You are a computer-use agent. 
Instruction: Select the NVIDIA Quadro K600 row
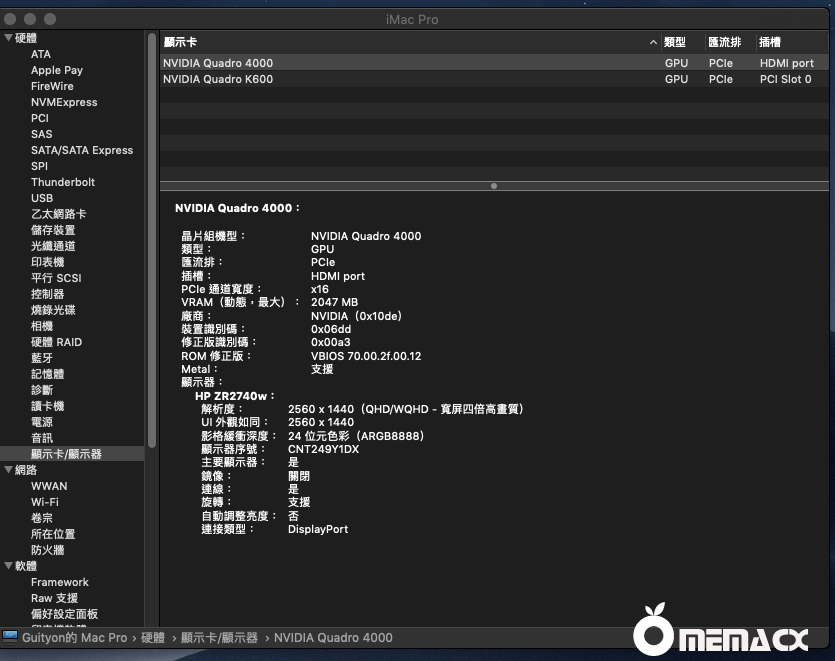pyautogui.click(x=218, y=79)
